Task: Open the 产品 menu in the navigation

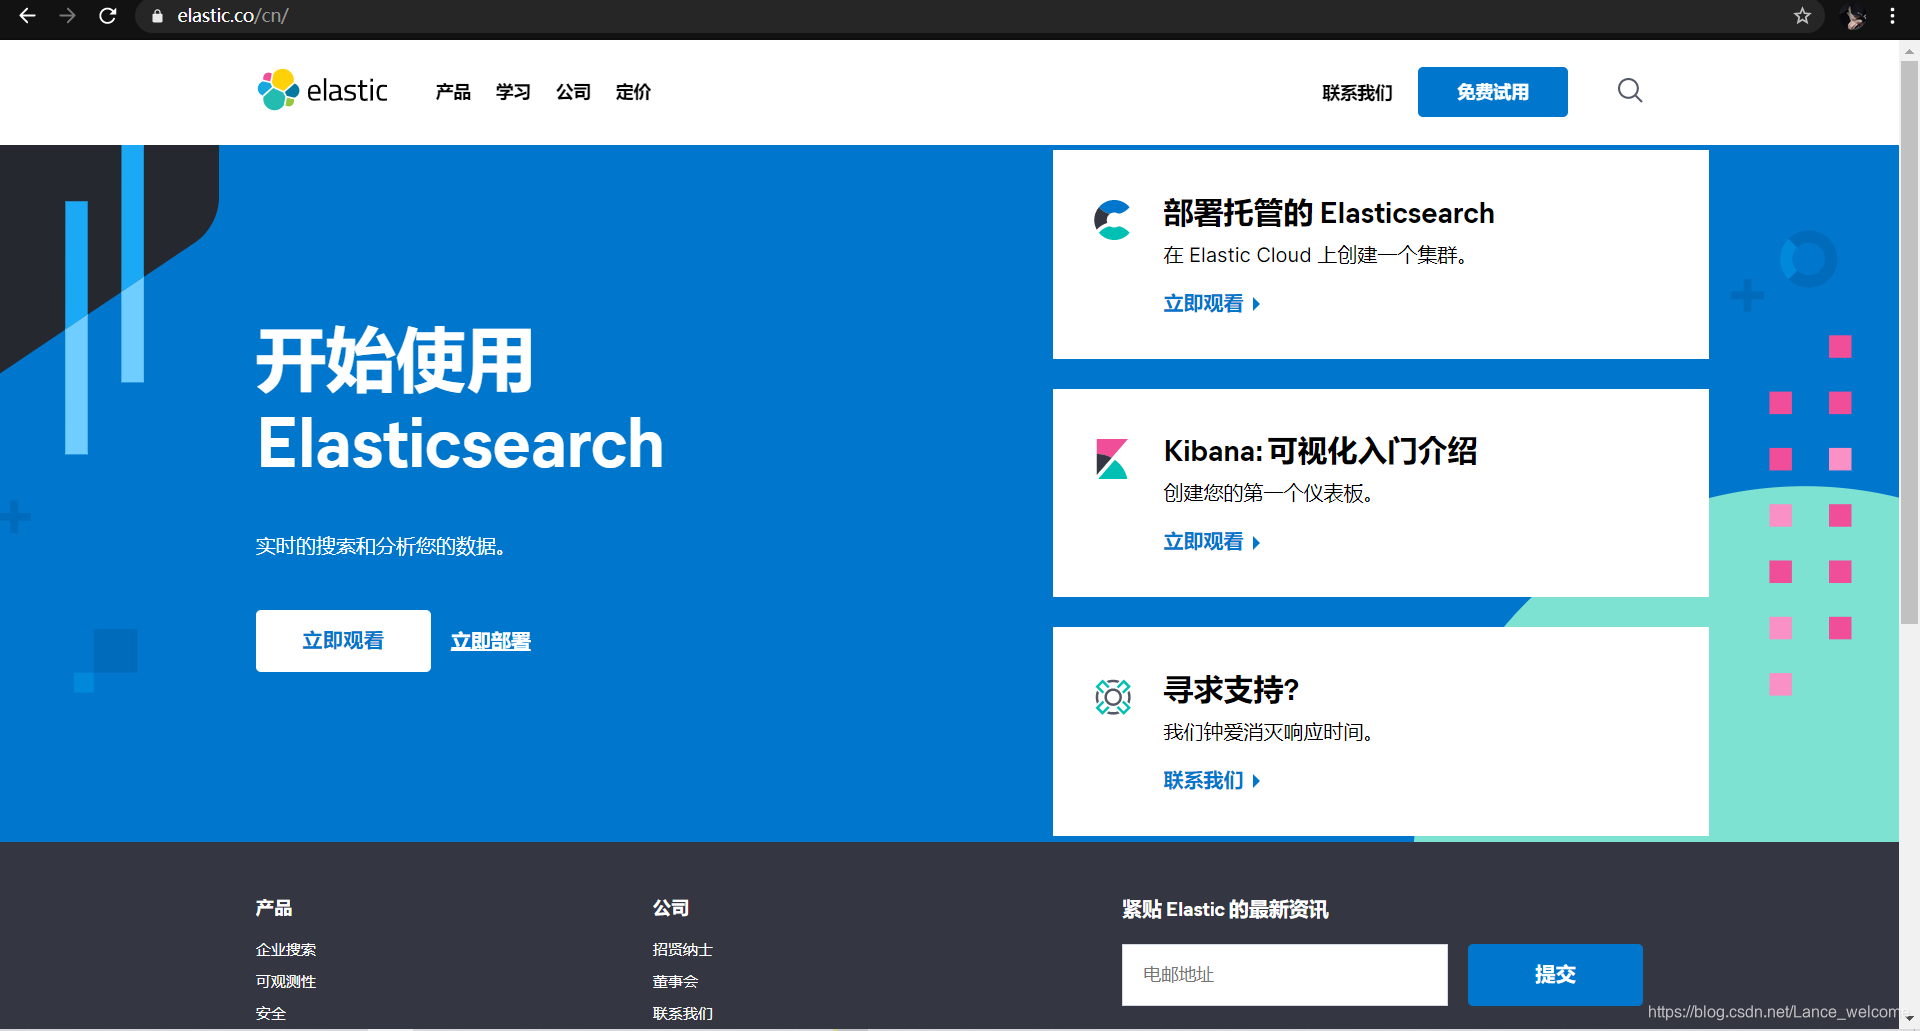Action: (x=452, y=92)
